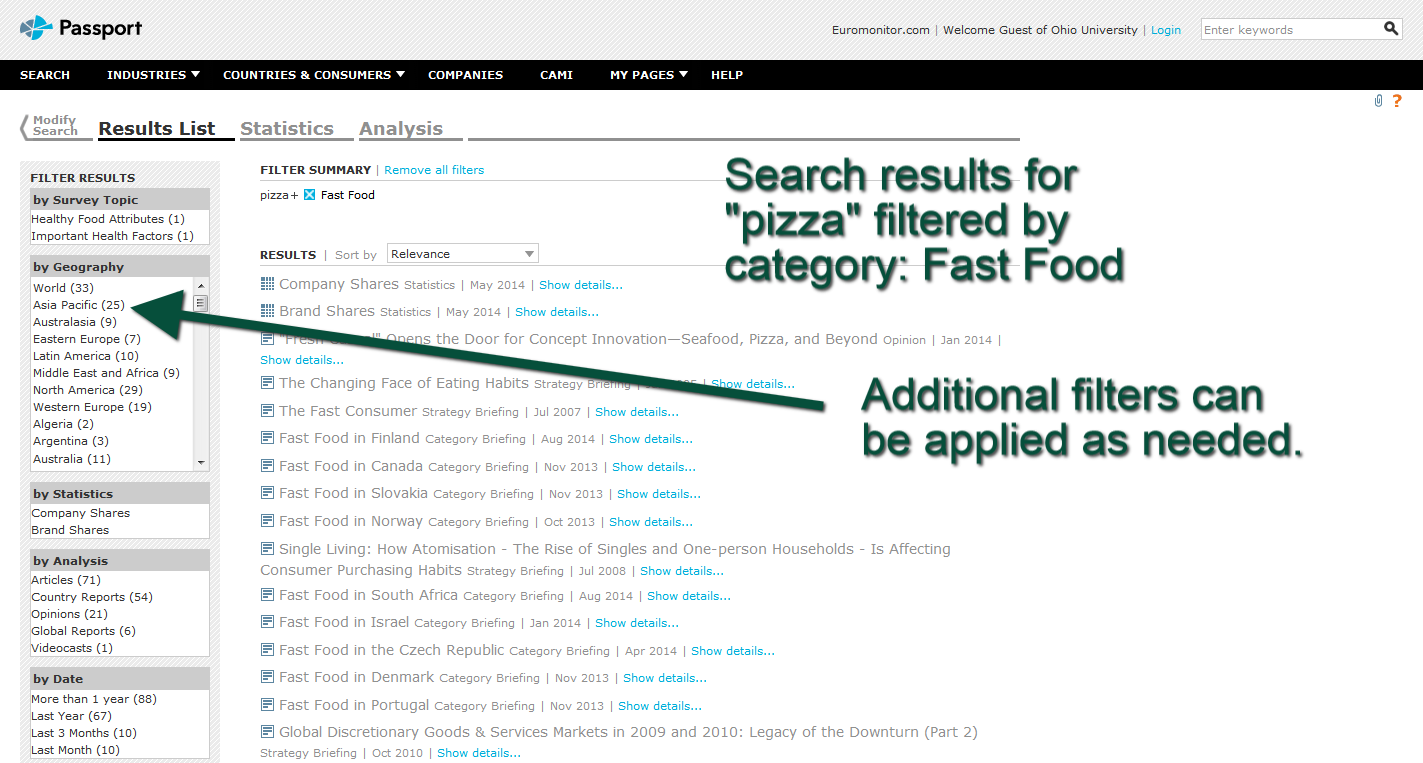Open the Search menu item
The height and width of the screenshot is (763, 1423).
pos(45,75)
